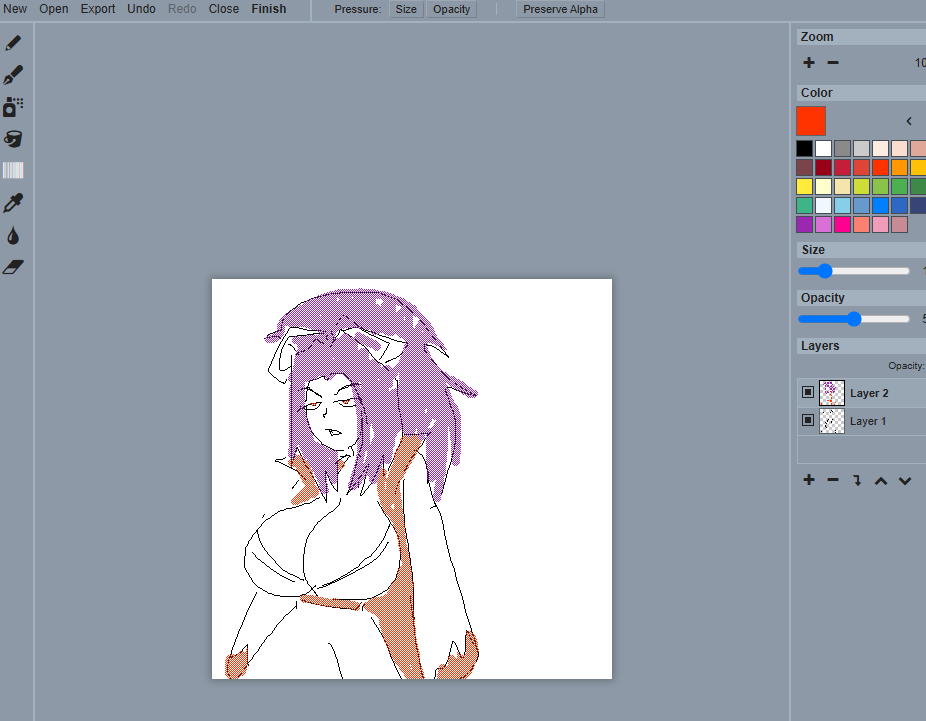Select Layer 1 thumbnail
The width and height of the screenshot is (926, 721).
click(x=832, y=421)
